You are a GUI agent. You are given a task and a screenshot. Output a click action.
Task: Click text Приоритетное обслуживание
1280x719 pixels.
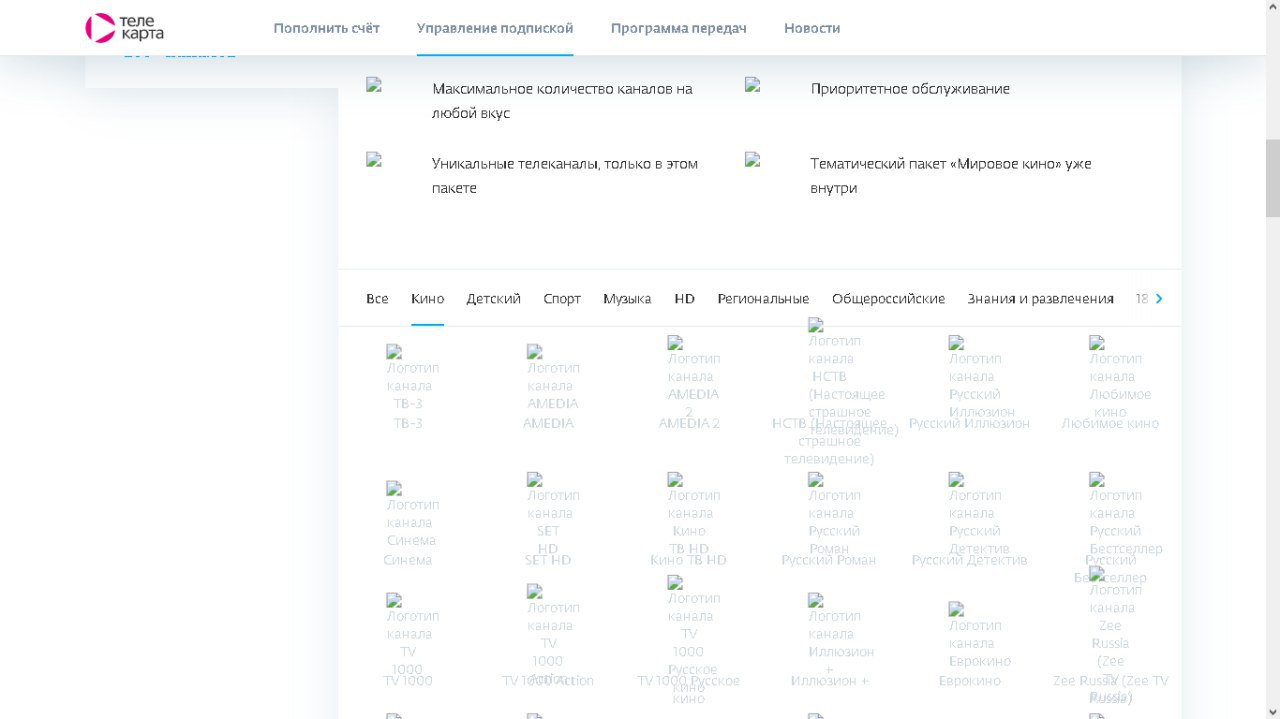click(910, 89)
